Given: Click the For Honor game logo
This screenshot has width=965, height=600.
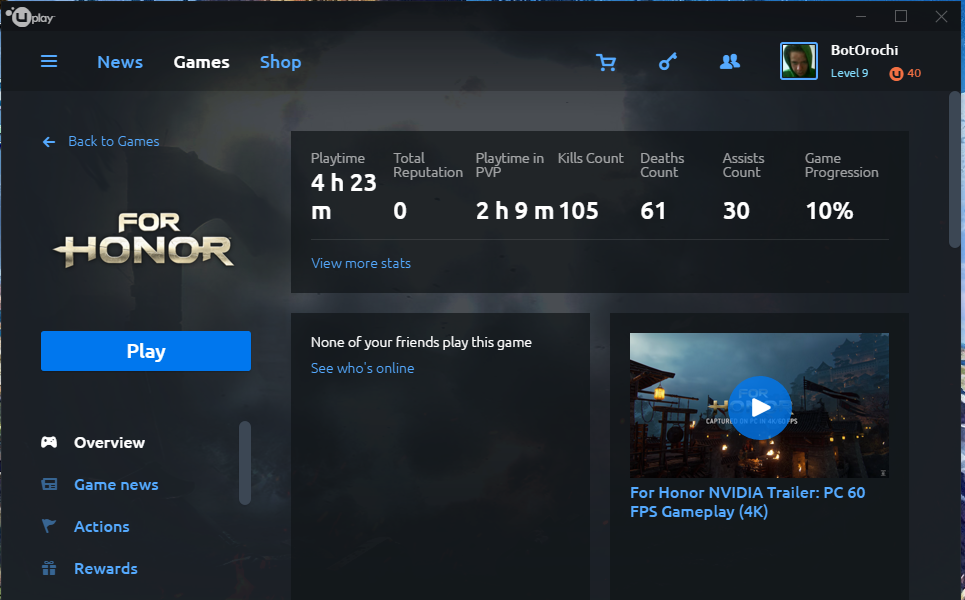Looking at the screenshot, I should 144,240.
